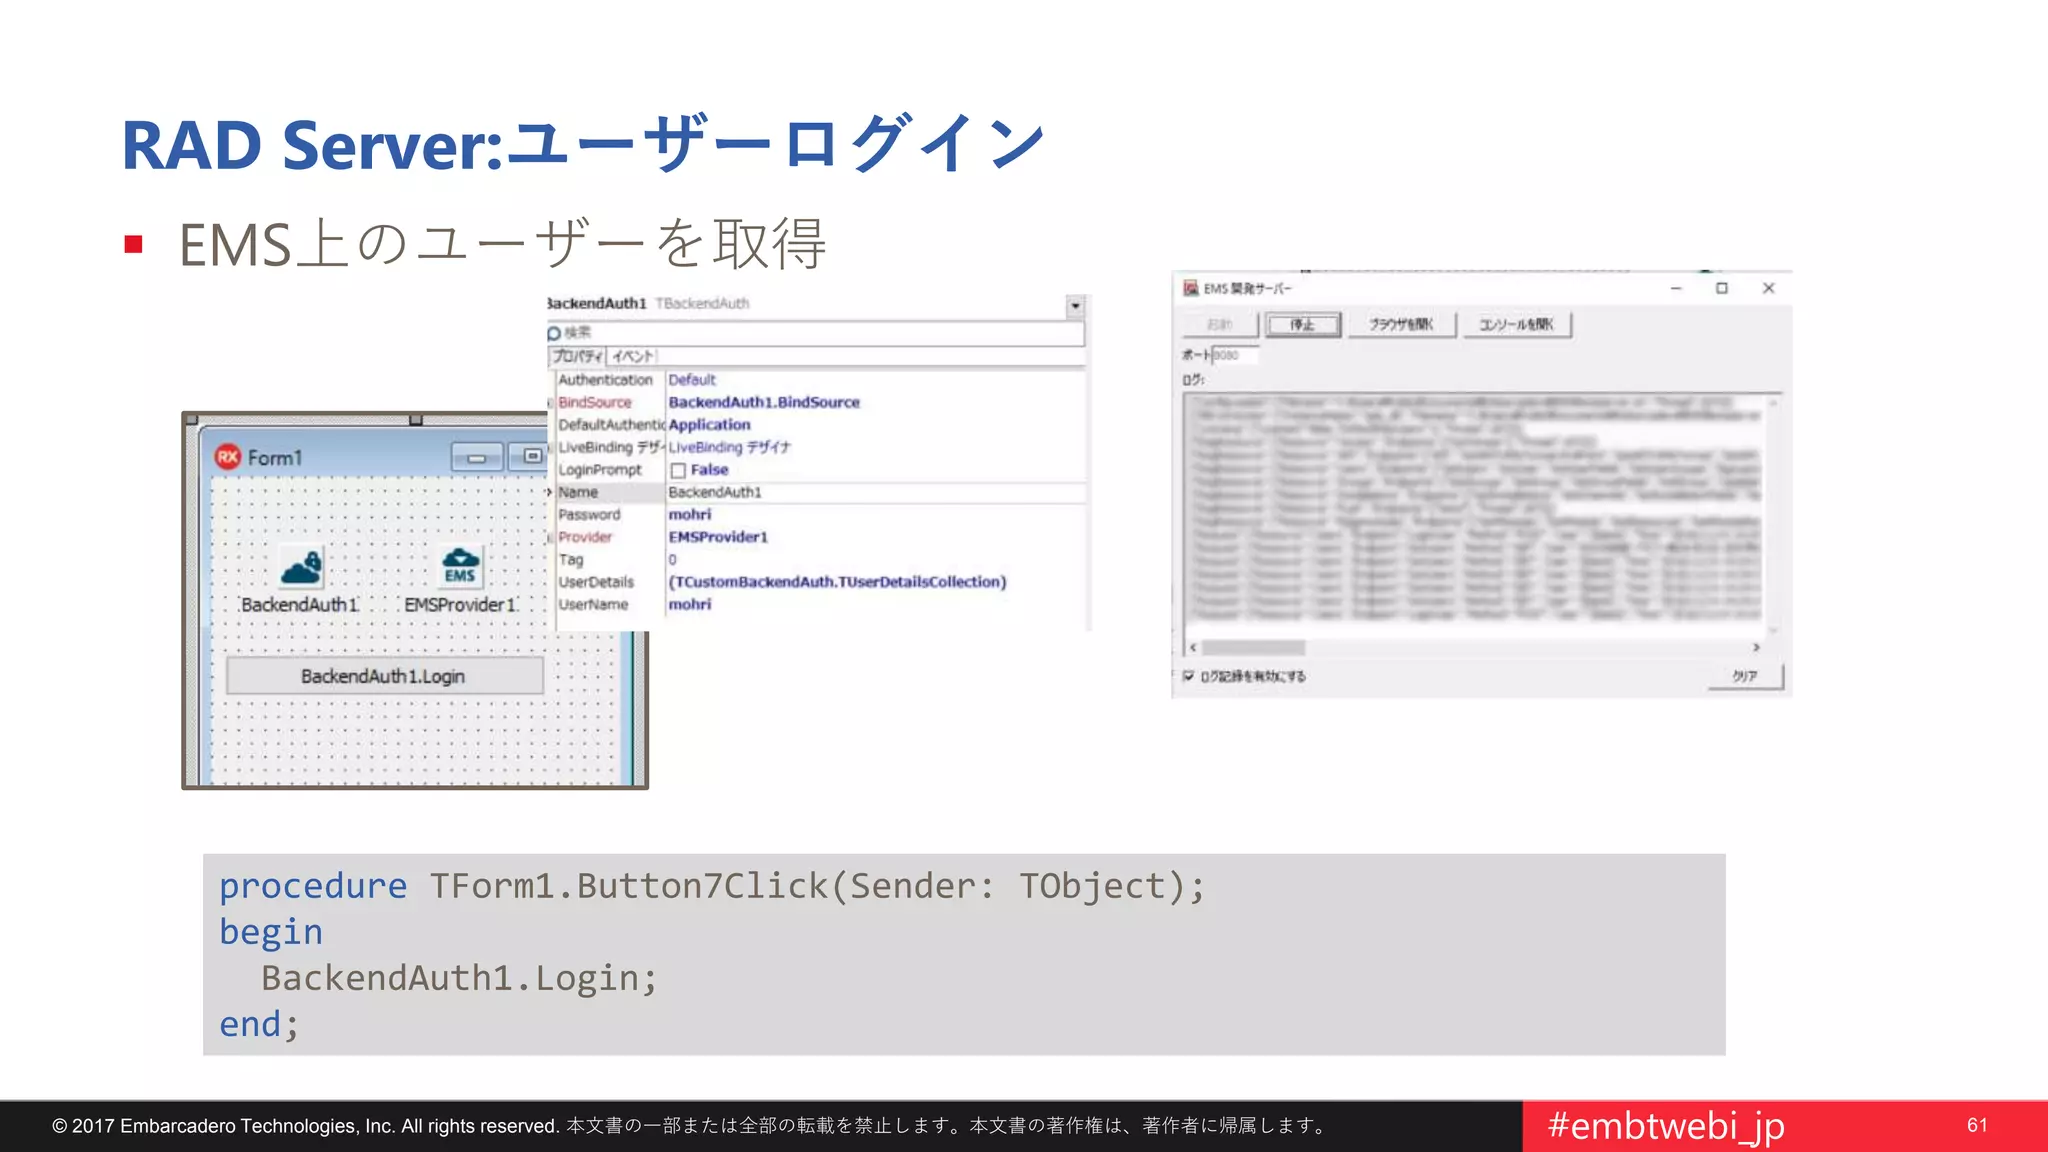Click Form1 restore button icon
Image resolution: width=2048 pixels, height=1152 pixels.
pyautogui.click(x=532, y=457)
